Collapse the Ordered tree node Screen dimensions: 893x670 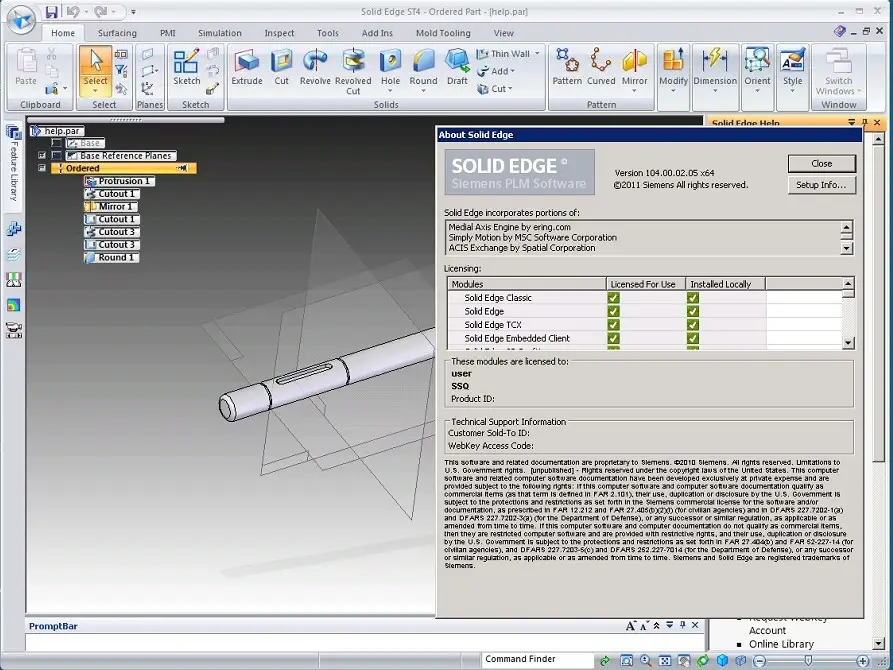(42, 168)
